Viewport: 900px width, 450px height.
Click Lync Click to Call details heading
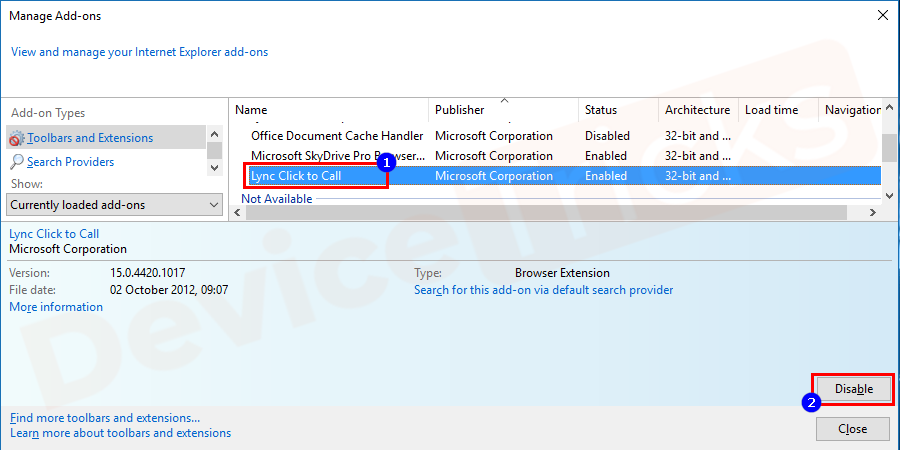click(54, 234)
